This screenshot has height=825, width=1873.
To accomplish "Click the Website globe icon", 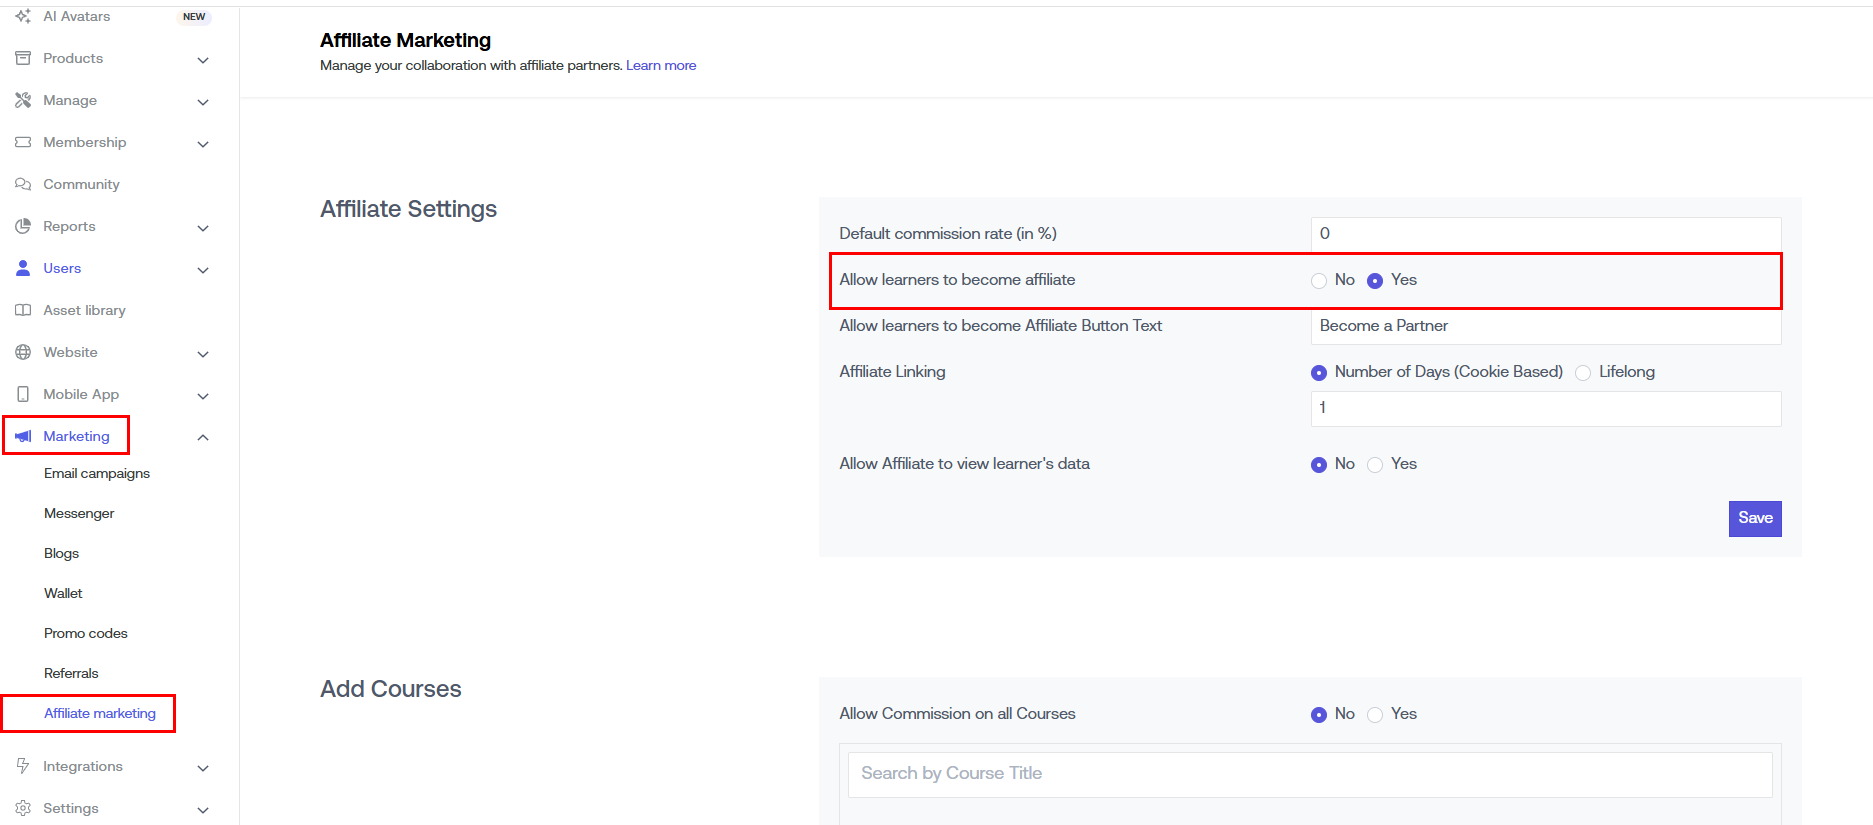I will click(x=23, y=352).
